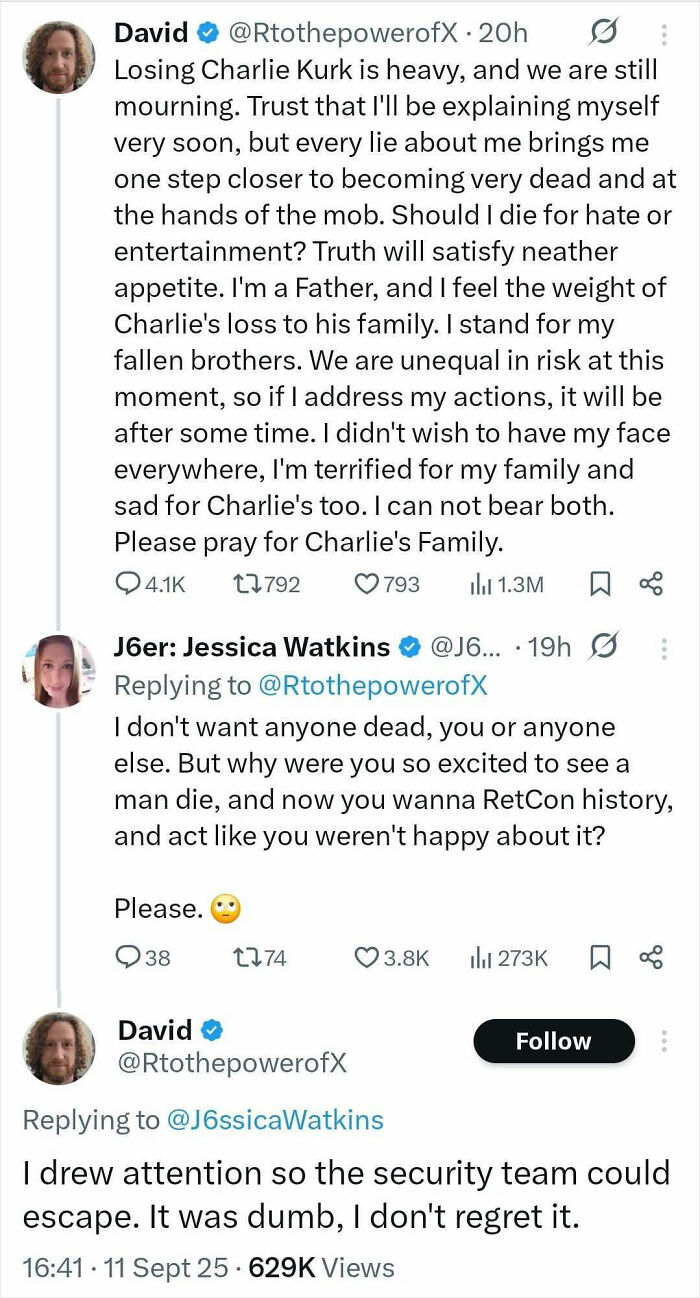
Task: Reply to David's first post
Action: [130, 581]
